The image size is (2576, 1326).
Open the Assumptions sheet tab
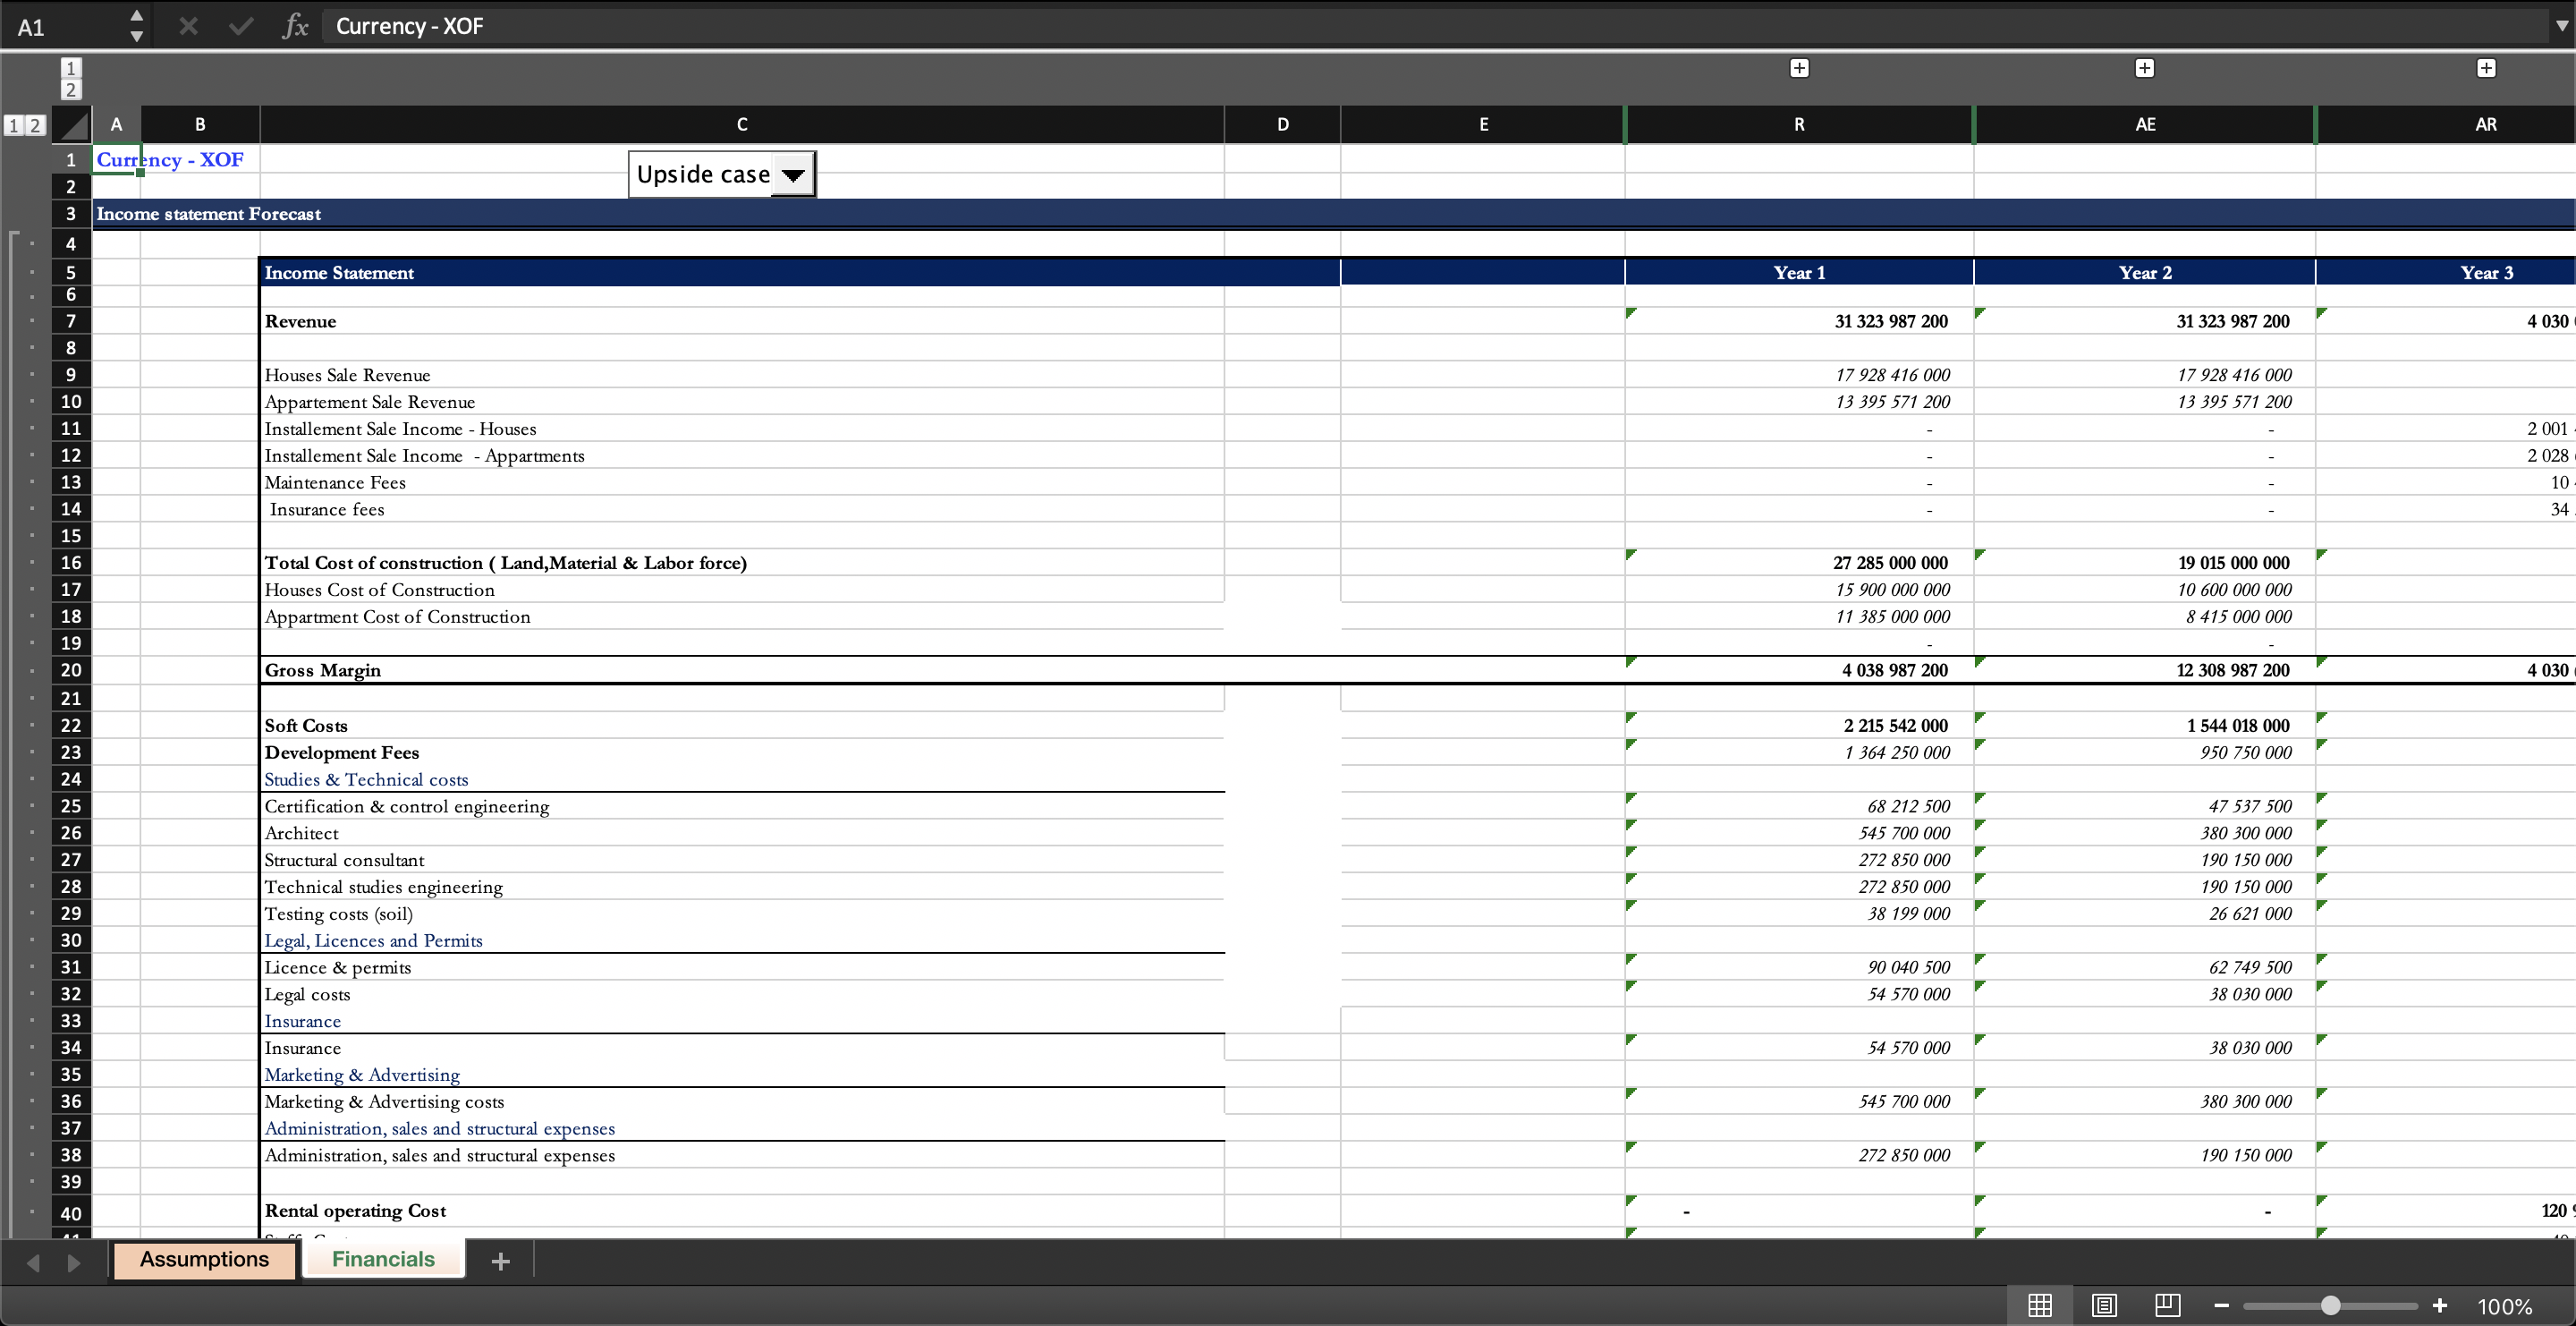(x=204, y=1259)
